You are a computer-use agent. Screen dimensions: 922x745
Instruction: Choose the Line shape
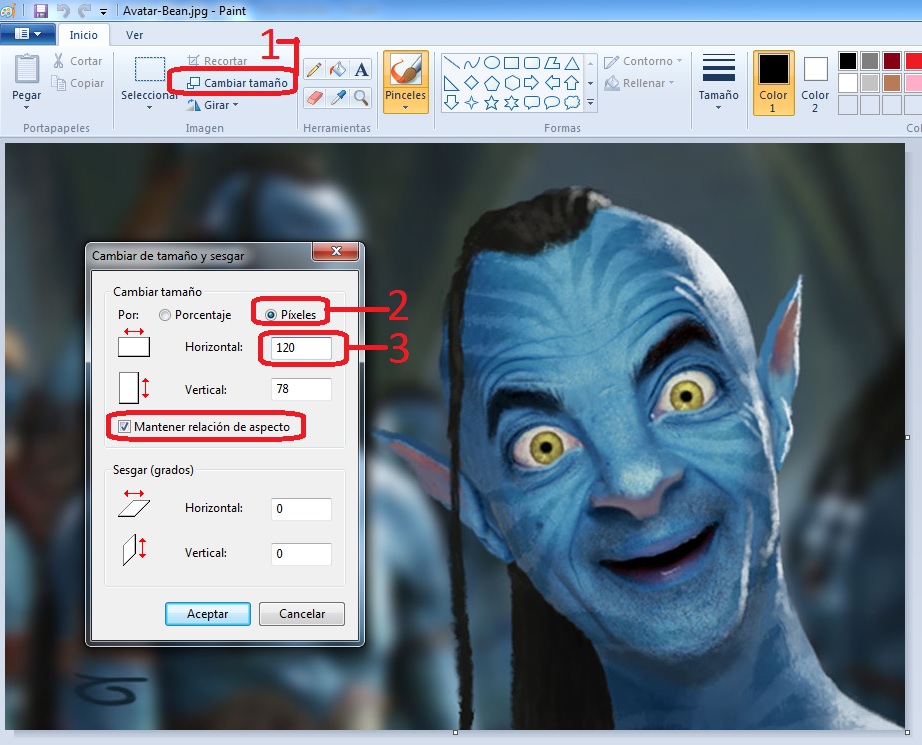point(452,63)
